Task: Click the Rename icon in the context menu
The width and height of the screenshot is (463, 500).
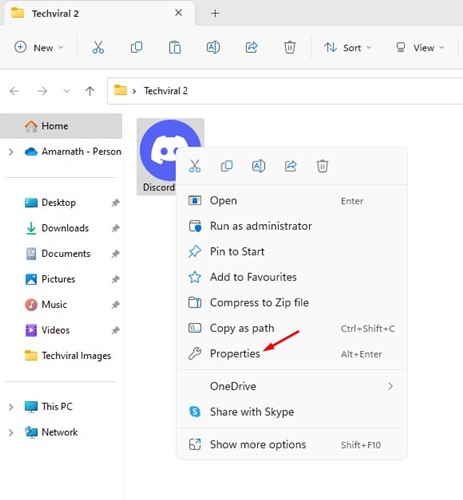Action: point(259,166)
